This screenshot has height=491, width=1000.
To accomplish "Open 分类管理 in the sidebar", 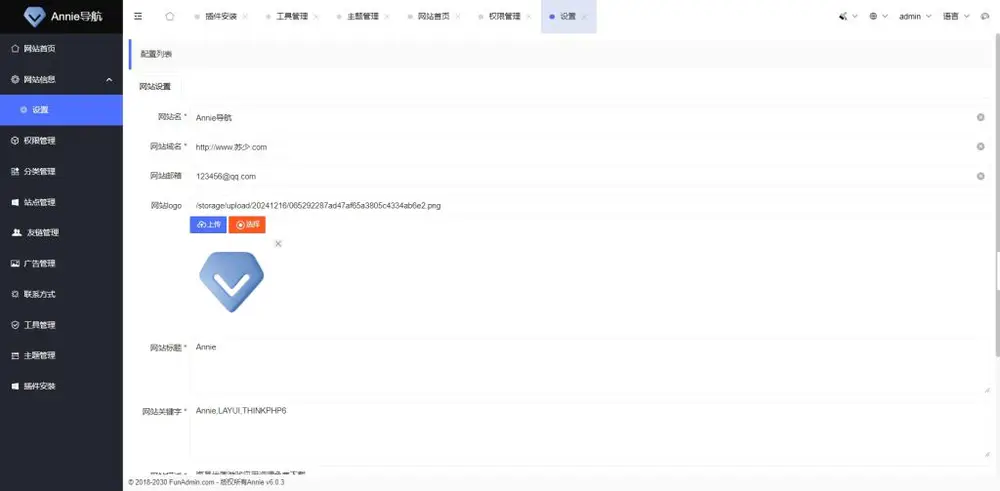I will coord(61,172).
